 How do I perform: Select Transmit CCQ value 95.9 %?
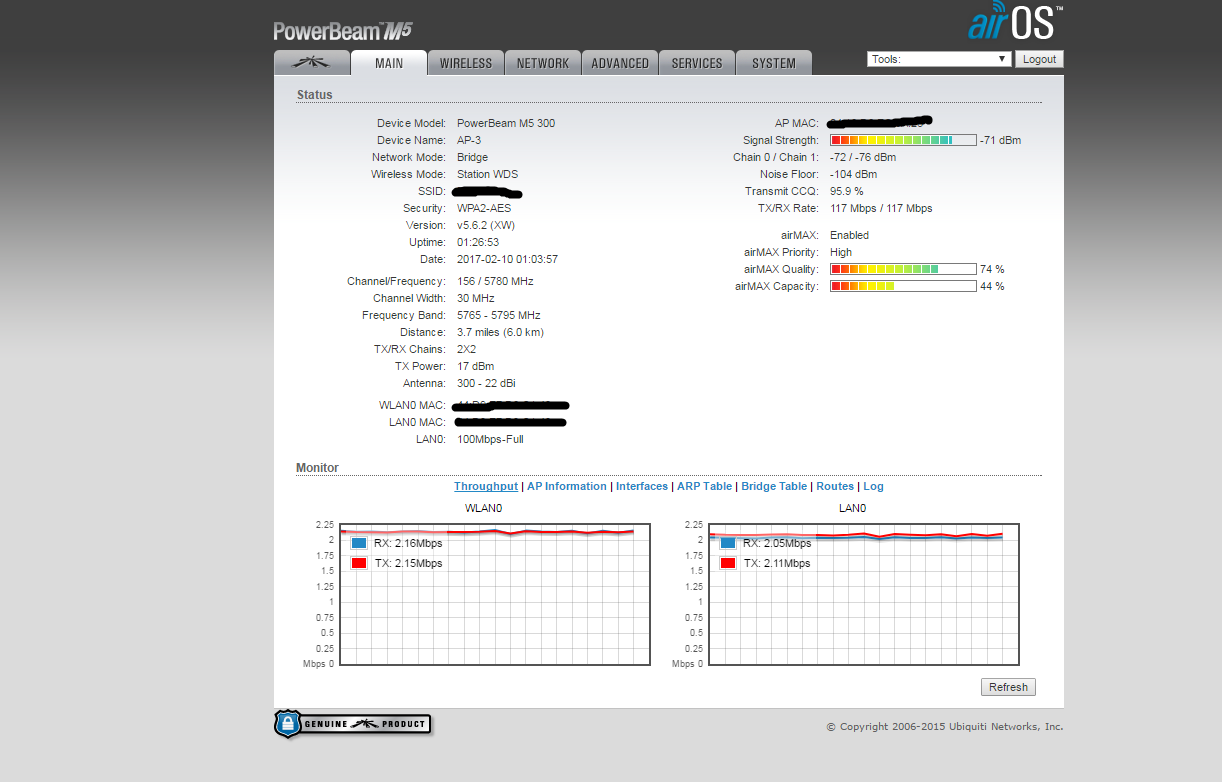point(847,191)
